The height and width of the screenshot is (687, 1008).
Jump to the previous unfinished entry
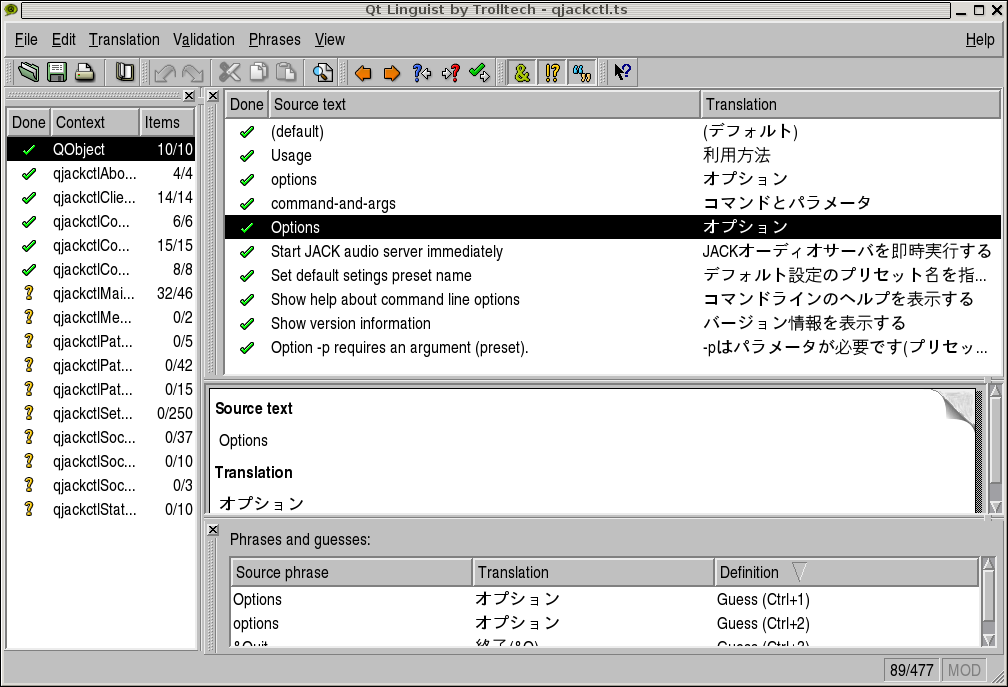tap(422, 72)
